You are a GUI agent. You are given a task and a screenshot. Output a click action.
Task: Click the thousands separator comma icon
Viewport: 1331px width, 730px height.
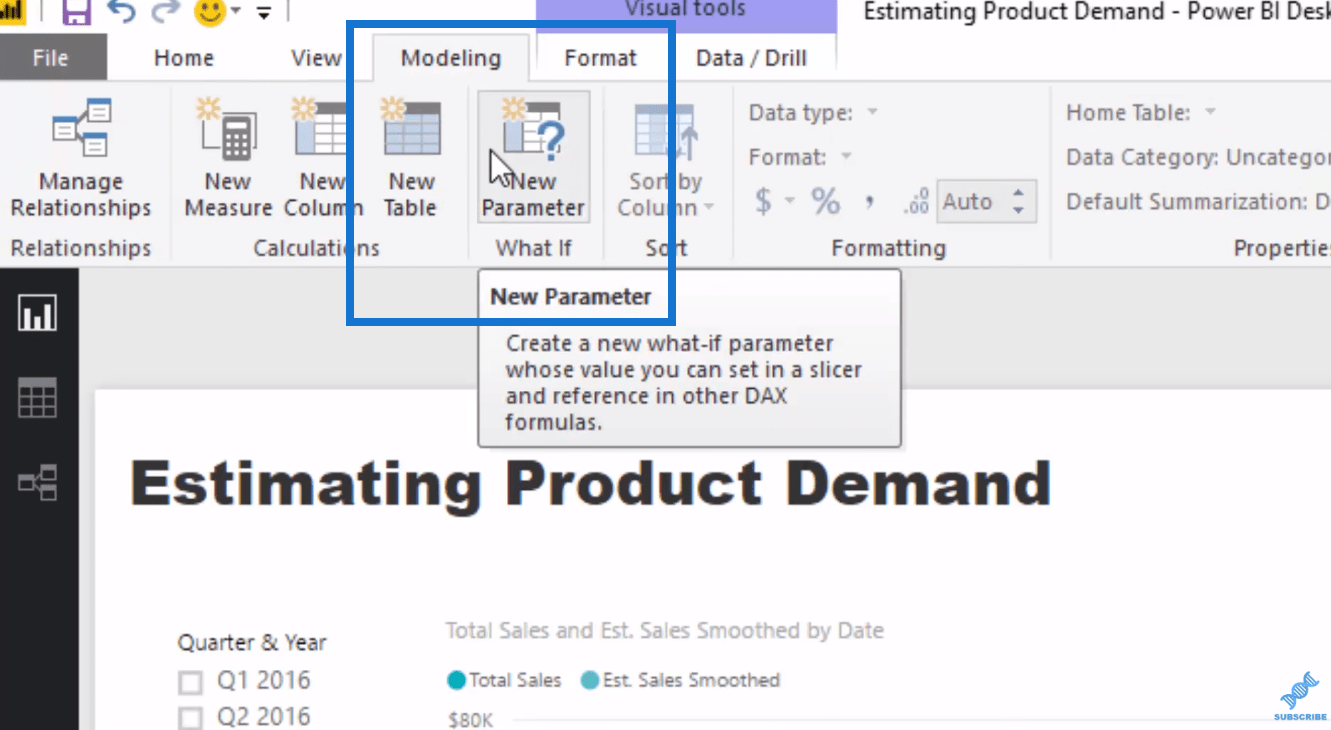pyautogui.click(x=870, y=203)
